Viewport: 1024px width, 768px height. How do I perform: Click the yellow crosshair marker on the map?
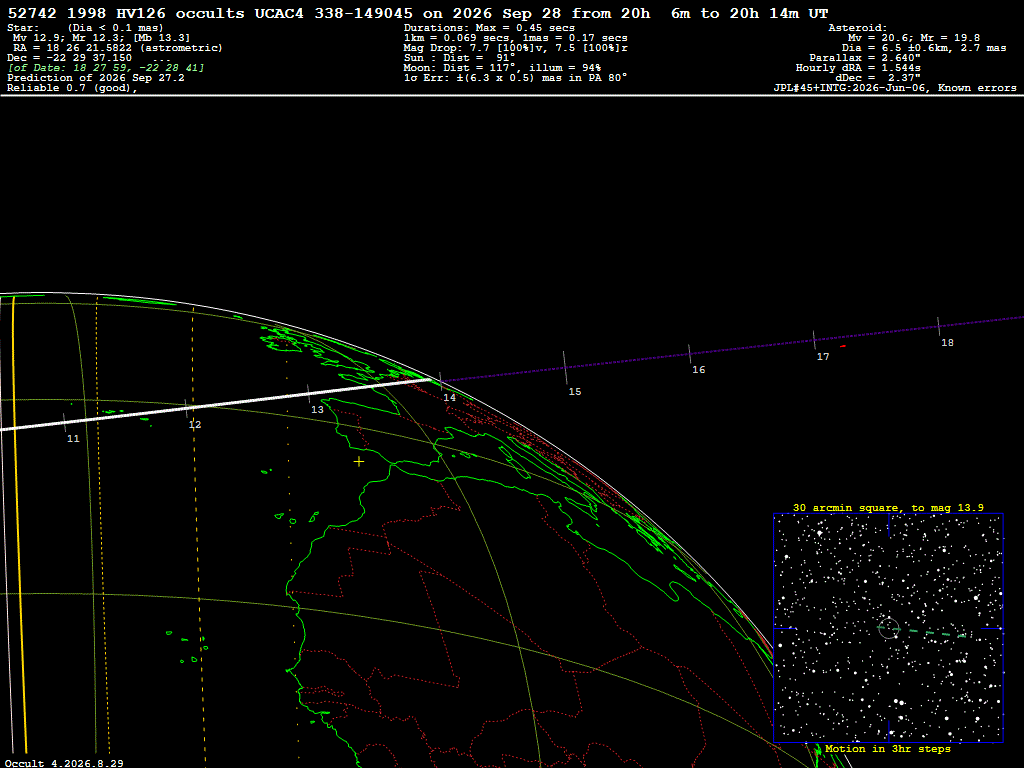coord(359,462)
